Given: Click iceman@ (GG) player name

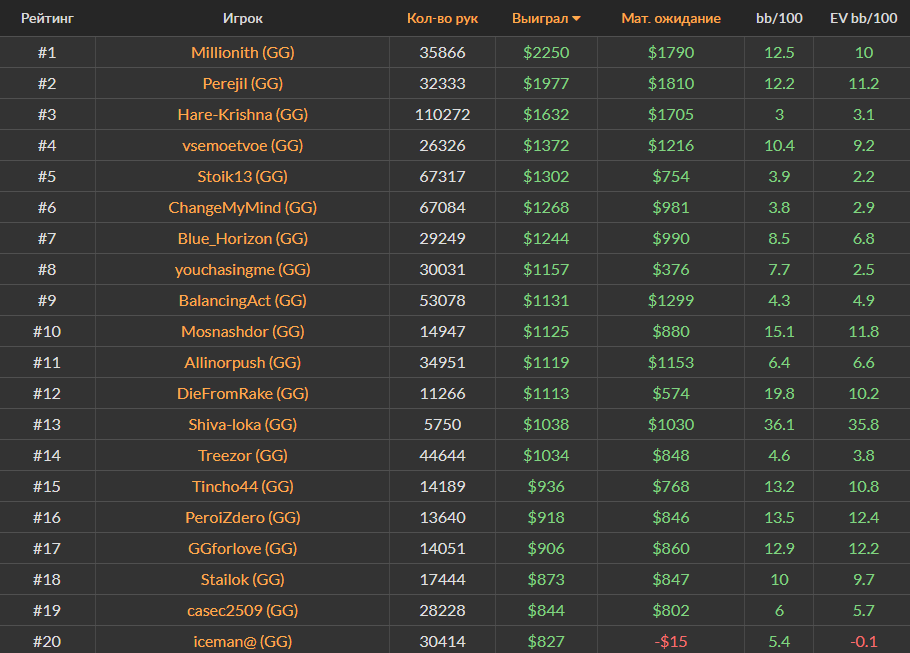Looking at the screenshot, I should click(243, 641).
